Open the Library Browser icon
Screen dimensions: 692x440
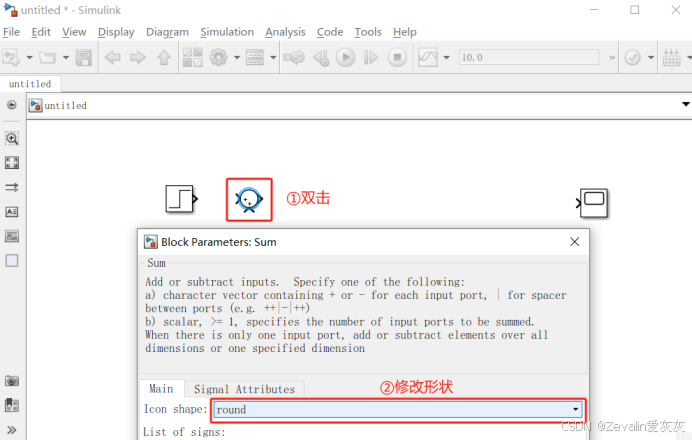coord(192,57)
